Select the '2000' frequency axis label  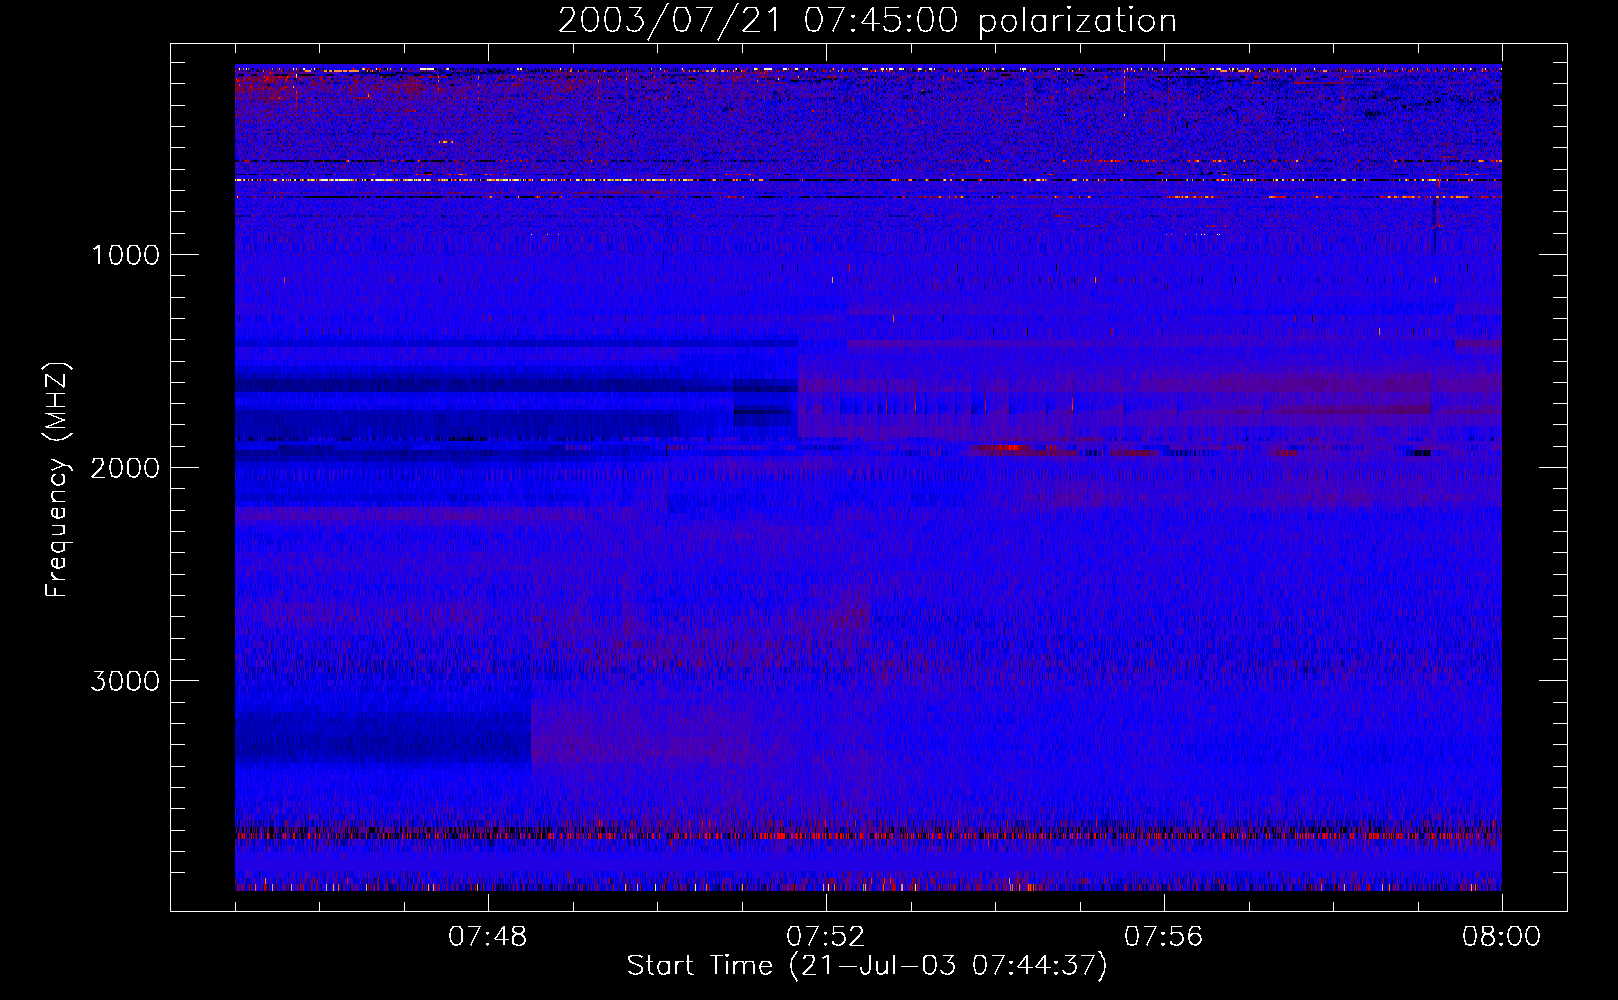125,468
